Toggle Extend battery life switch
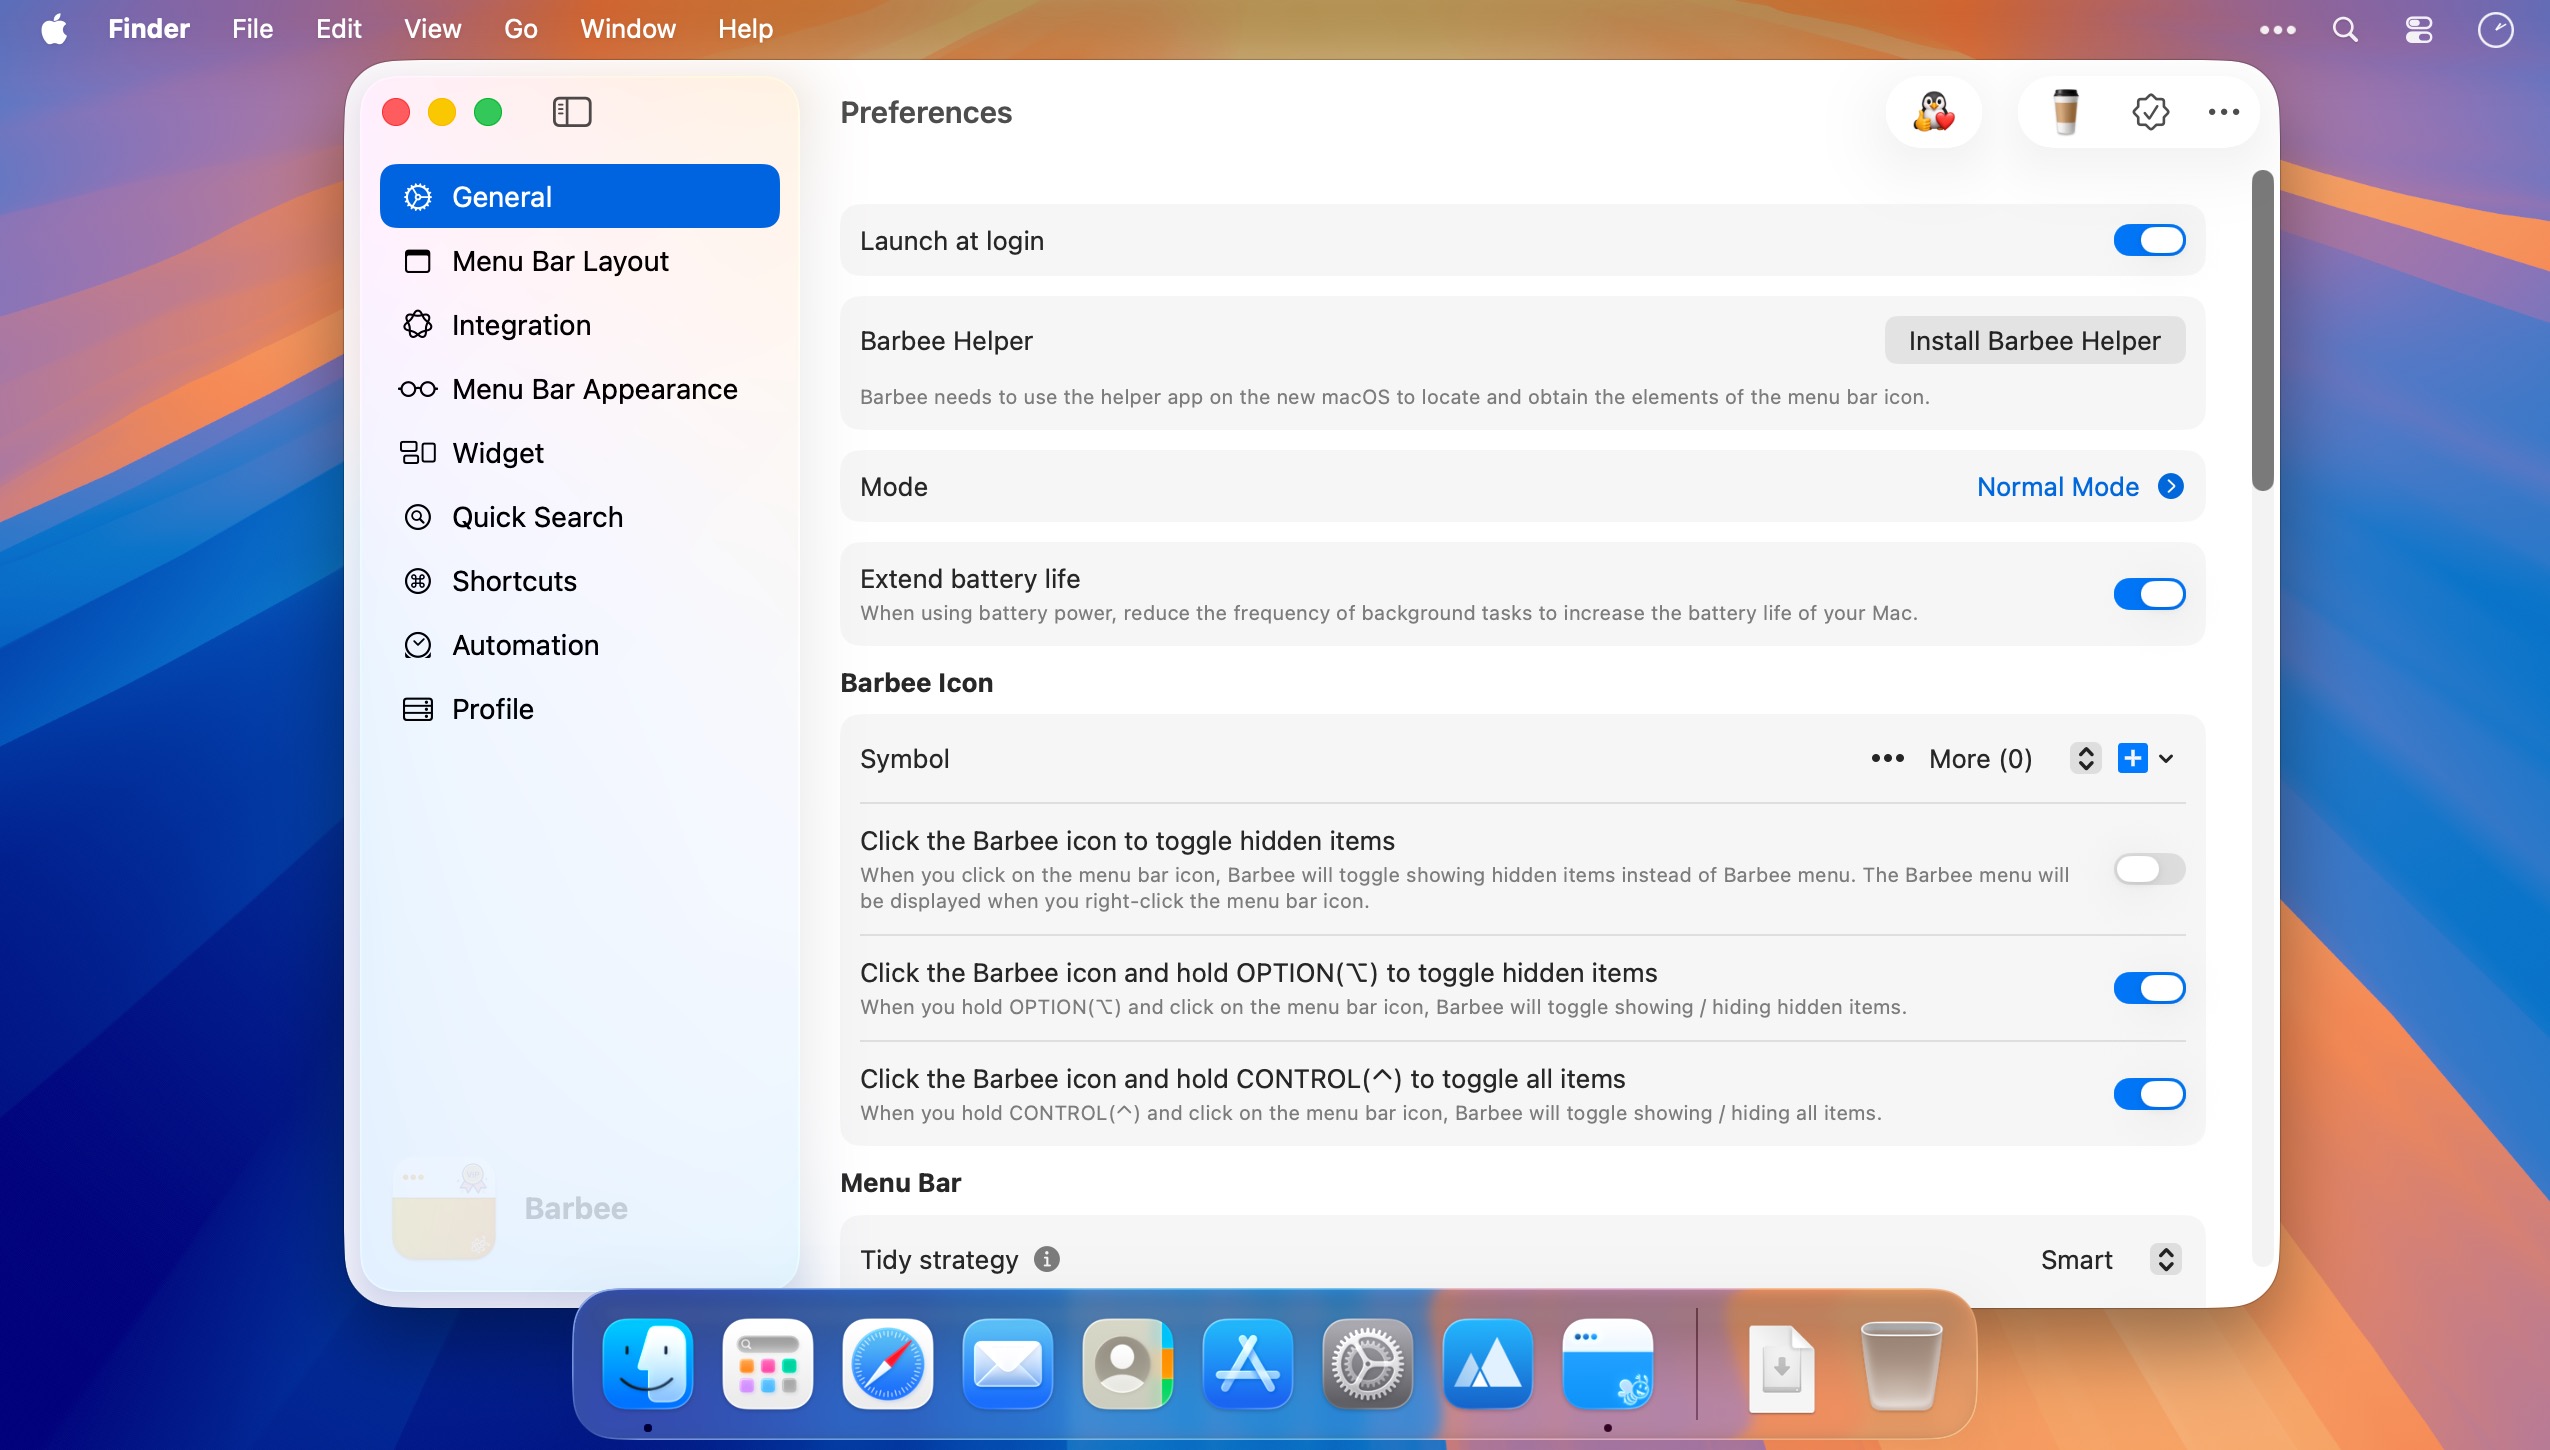Image resolution: width=2550 pixels, height=1450 pixels. [2149, 594]
